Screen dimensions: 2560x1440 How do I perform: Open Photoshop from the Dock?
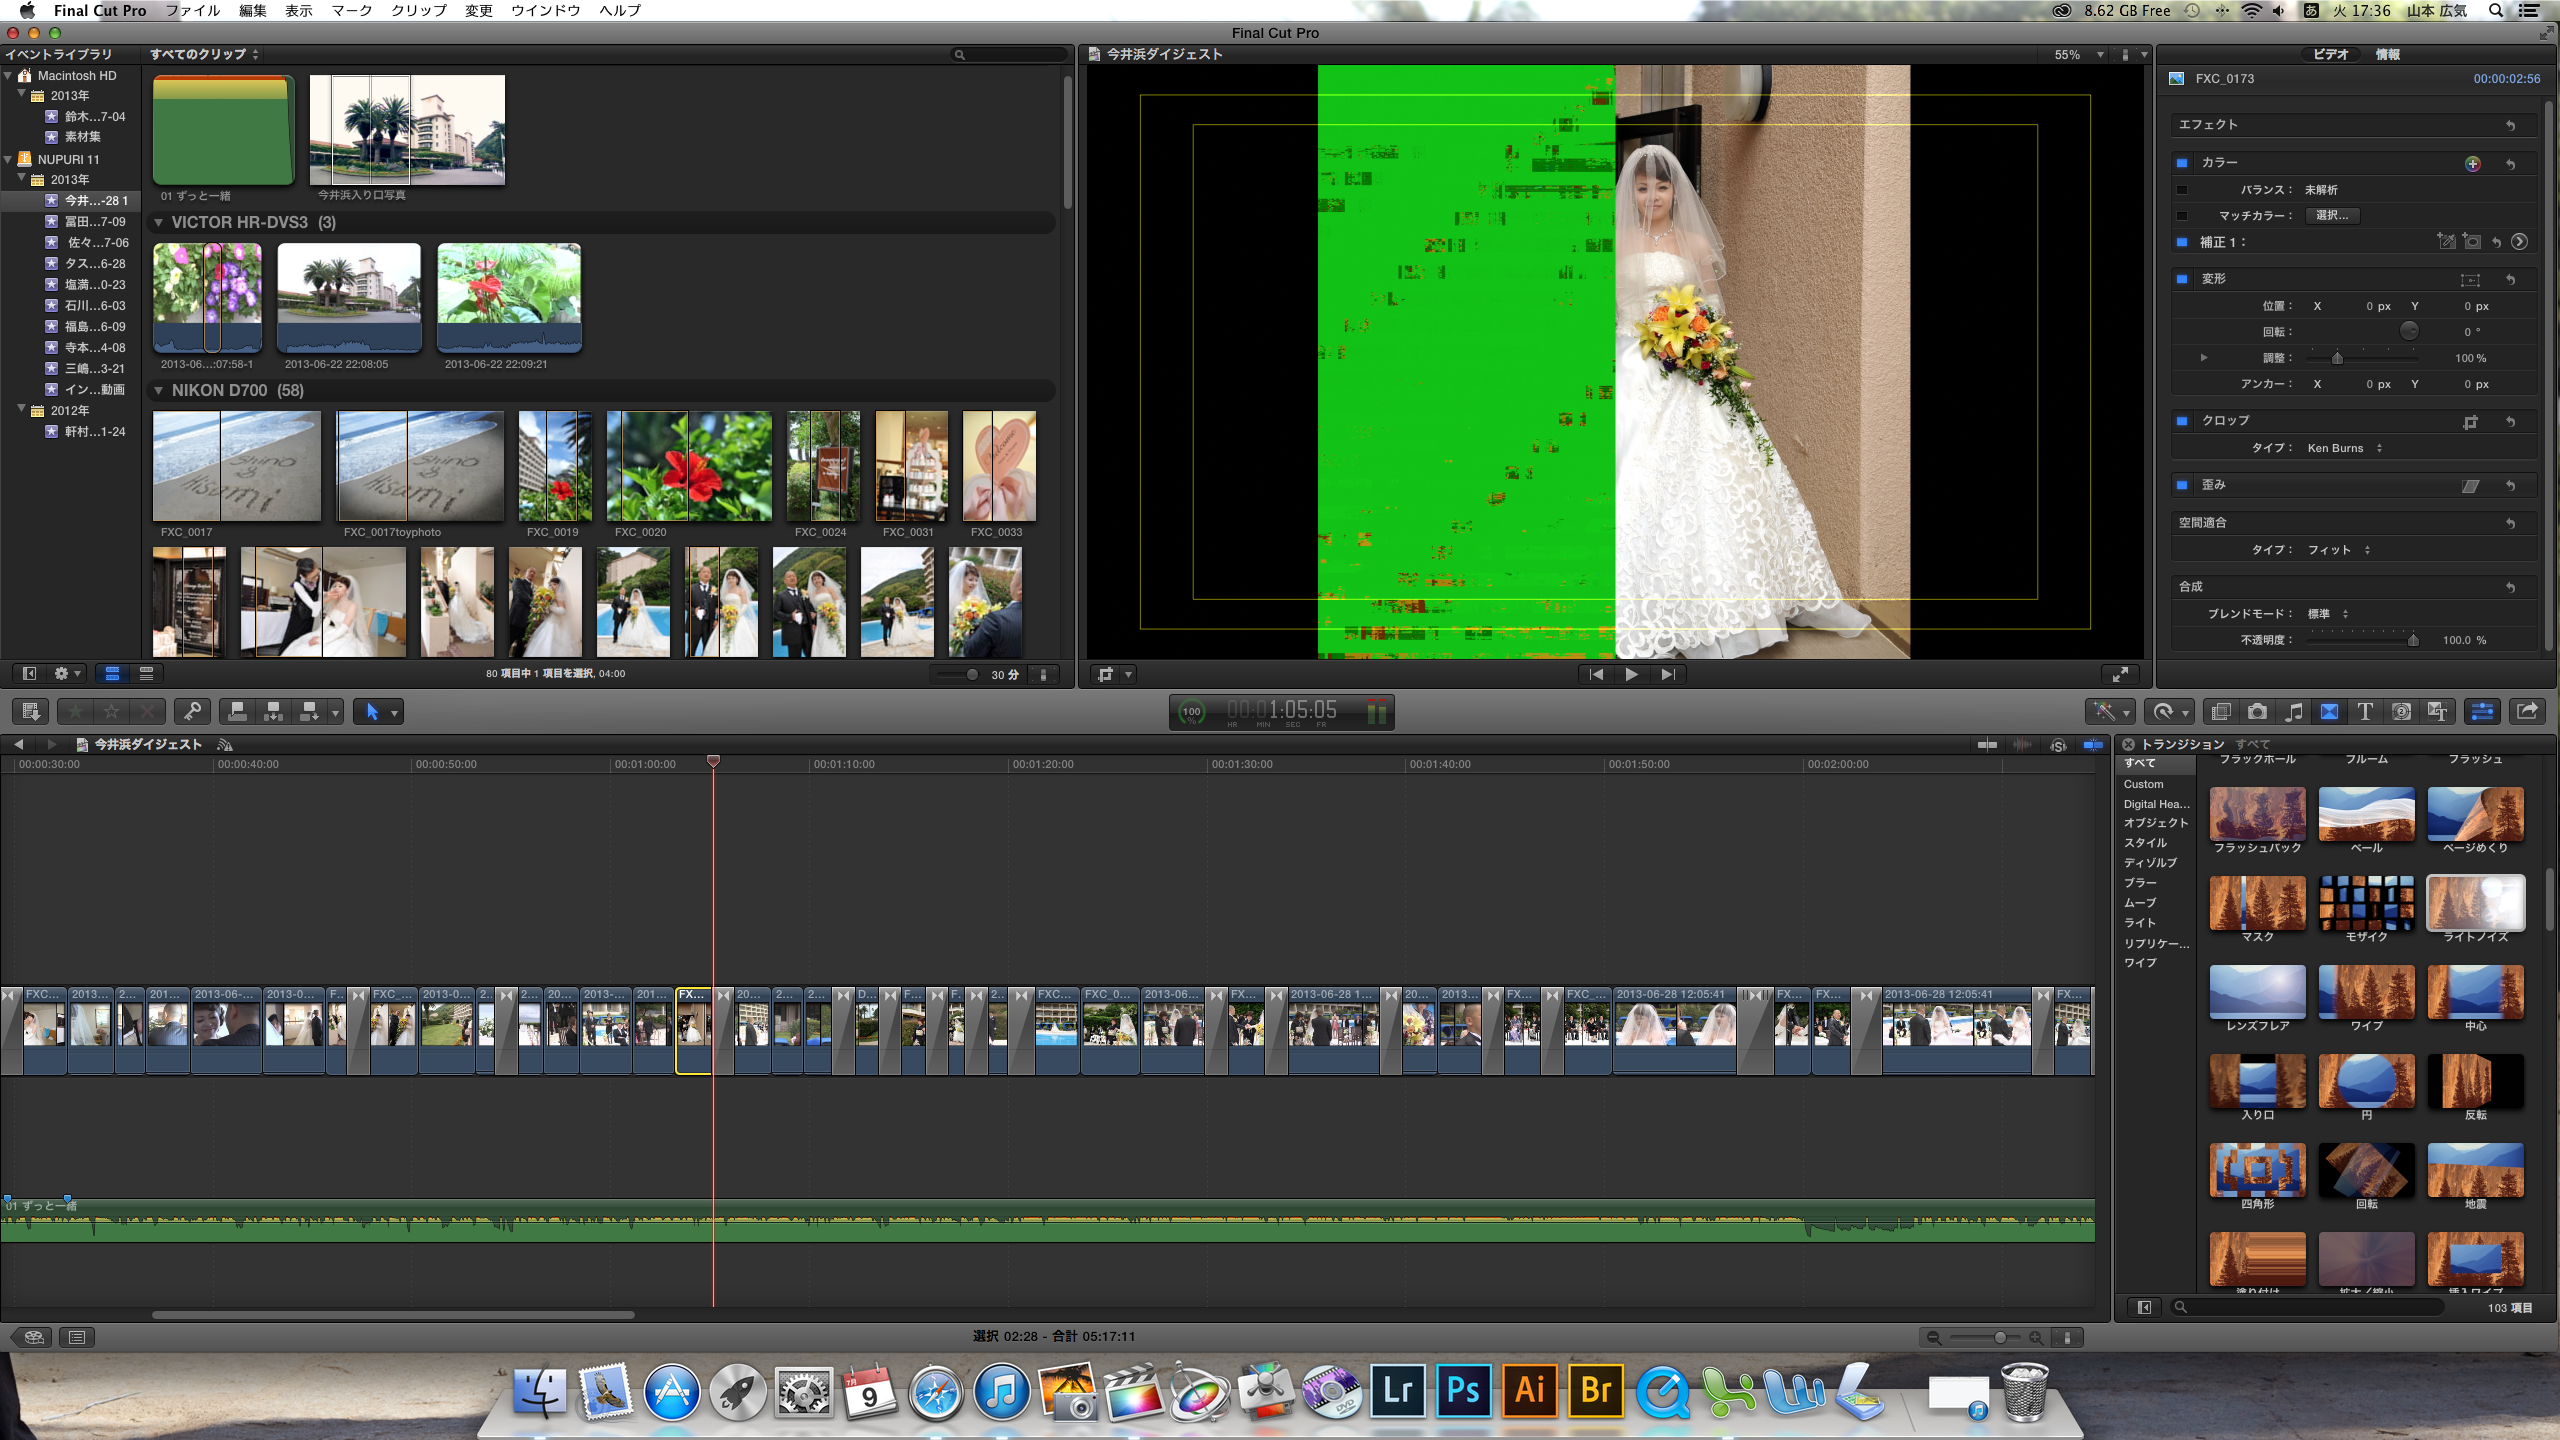1463,1391
